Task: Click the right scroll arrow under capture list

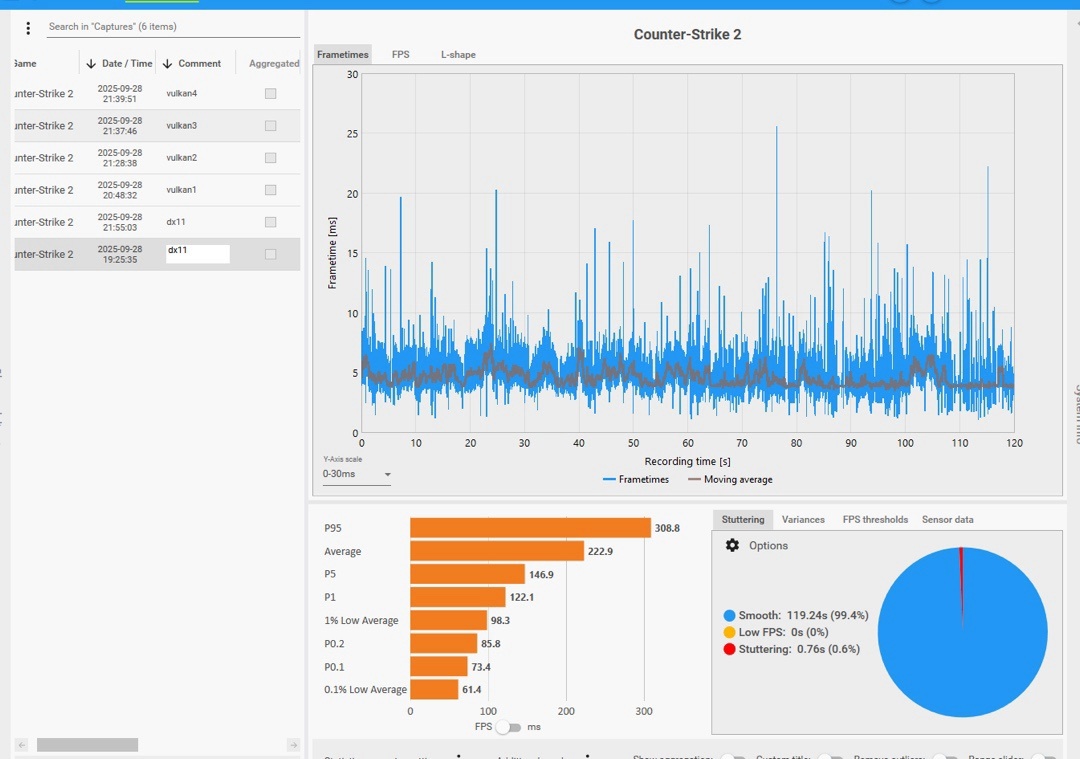Action: (293, 745)
